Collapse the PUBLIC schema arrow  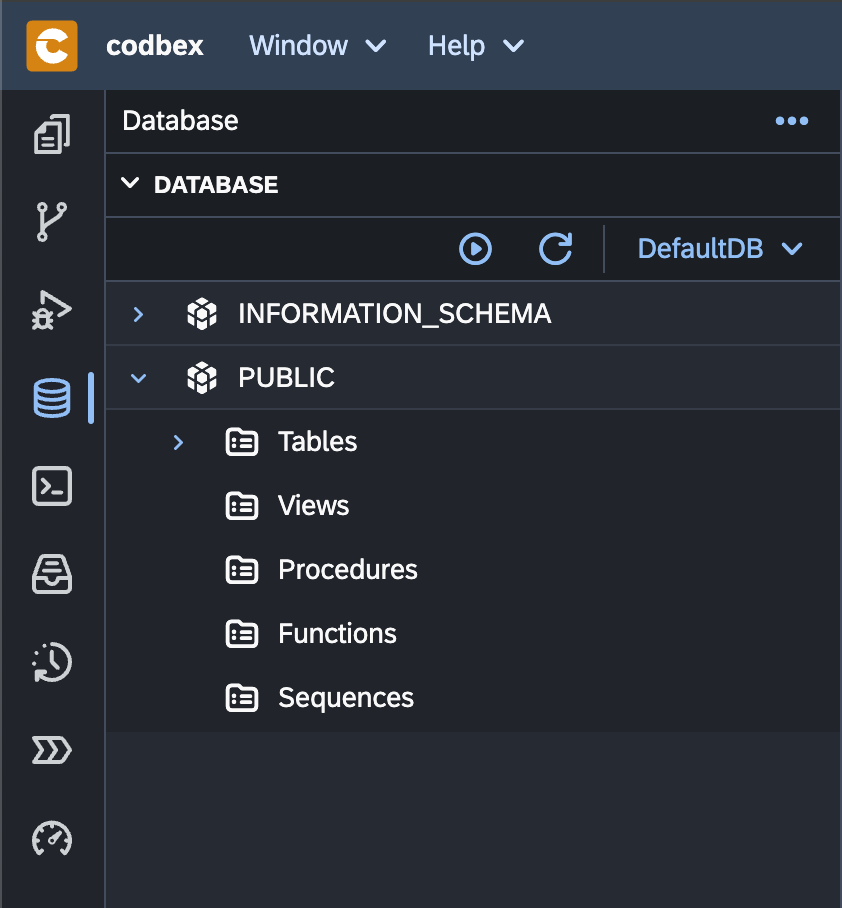pyautogui.click(x=138, y=378)
